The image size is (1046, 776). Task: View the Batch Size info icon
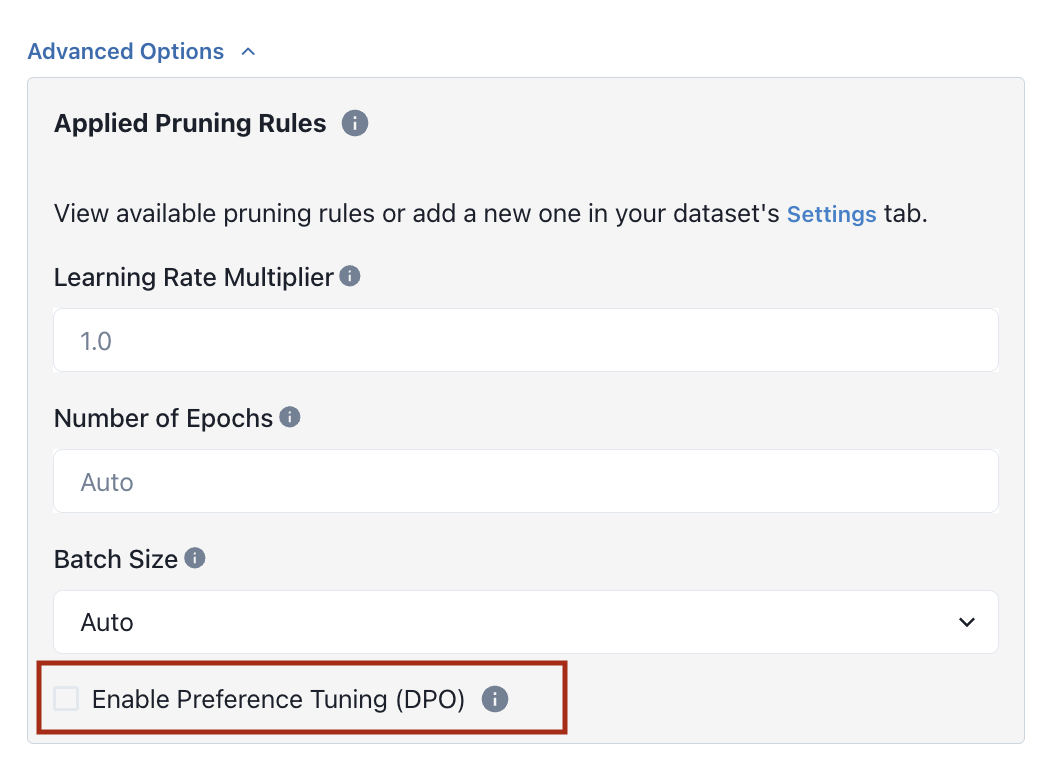coord(196,558)
